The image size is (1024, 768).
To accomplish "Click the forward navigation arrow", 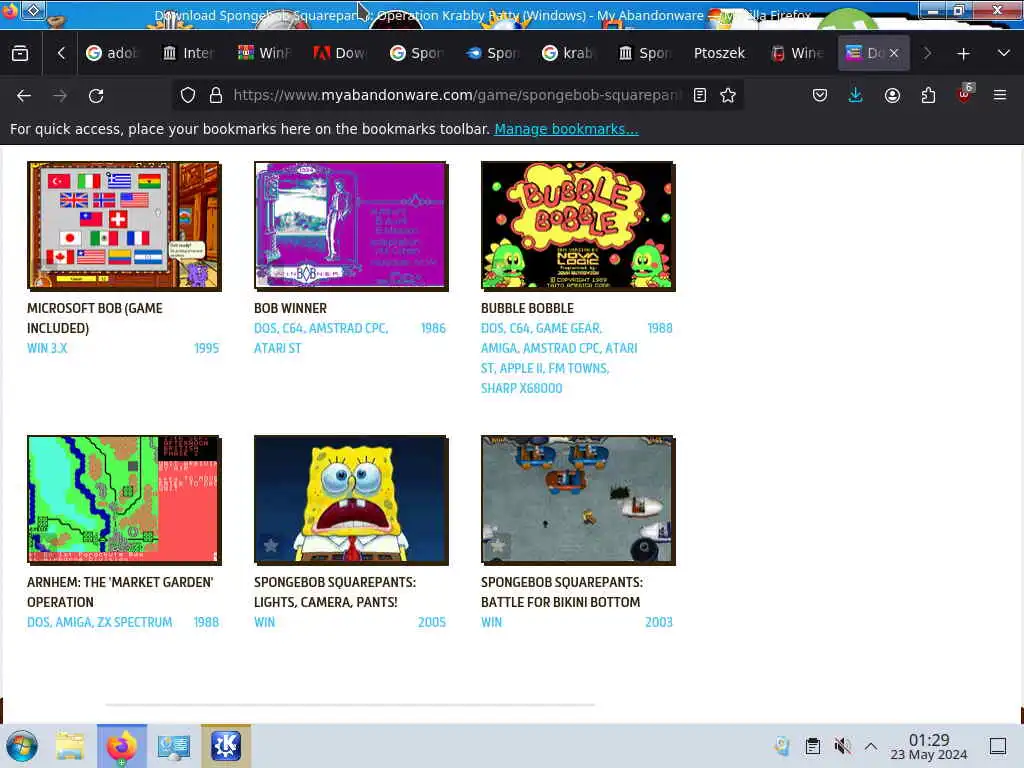I will tap(60, 95).
